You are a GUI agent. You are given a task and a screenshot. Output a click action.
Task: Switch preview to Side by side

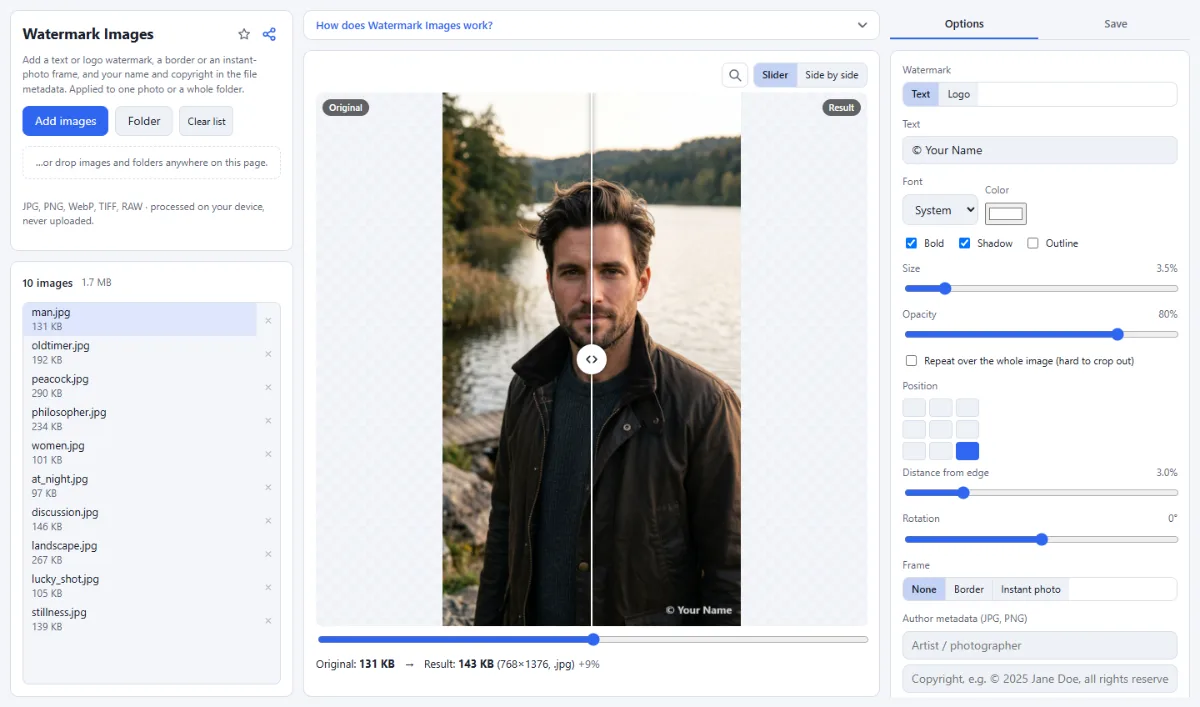pyautogui.click(x=832, y=75)
